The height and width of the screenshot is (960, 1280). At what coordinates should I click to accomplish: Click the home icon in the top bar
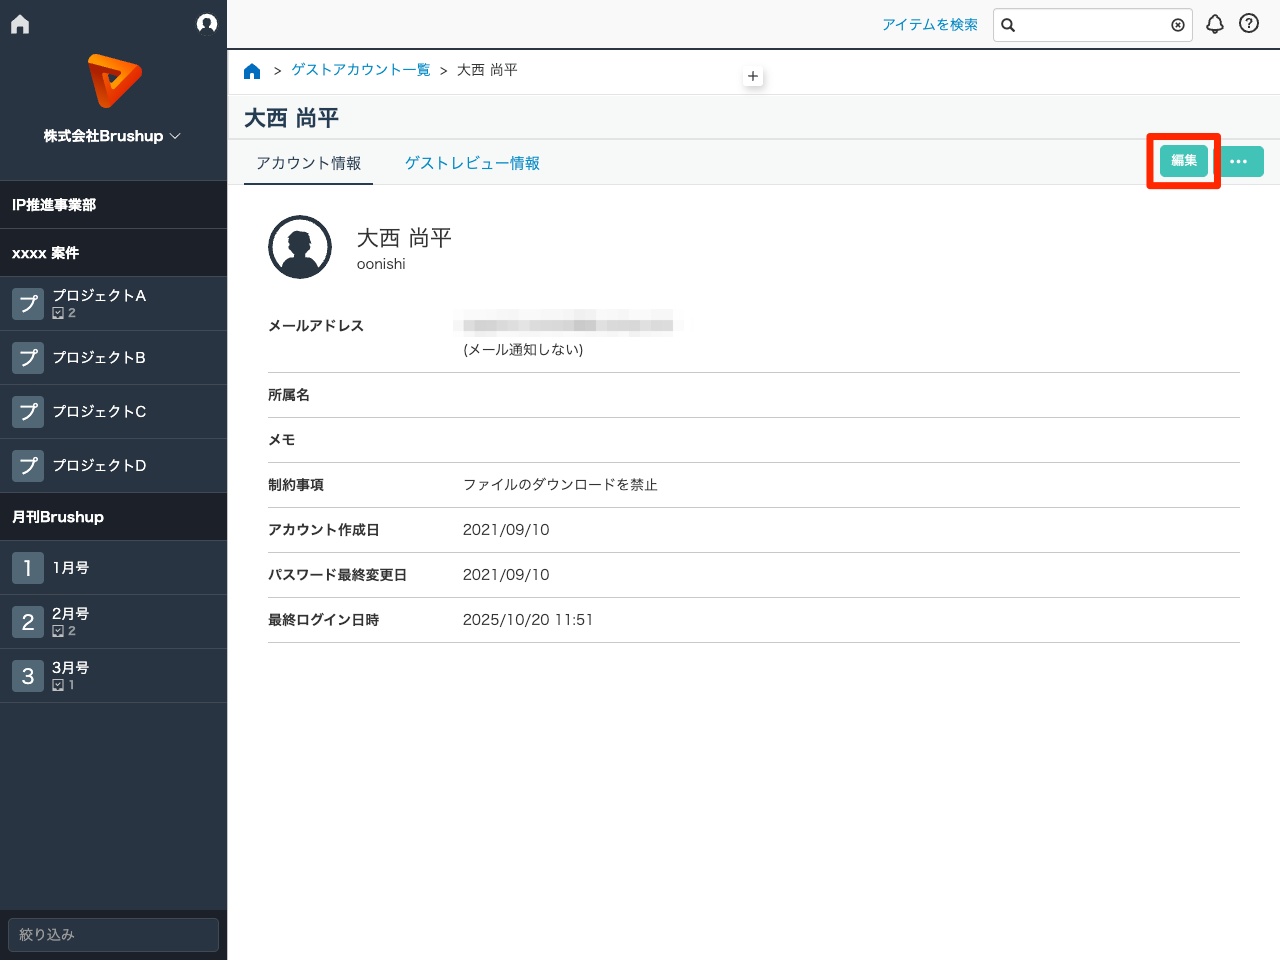click(19, 23)
